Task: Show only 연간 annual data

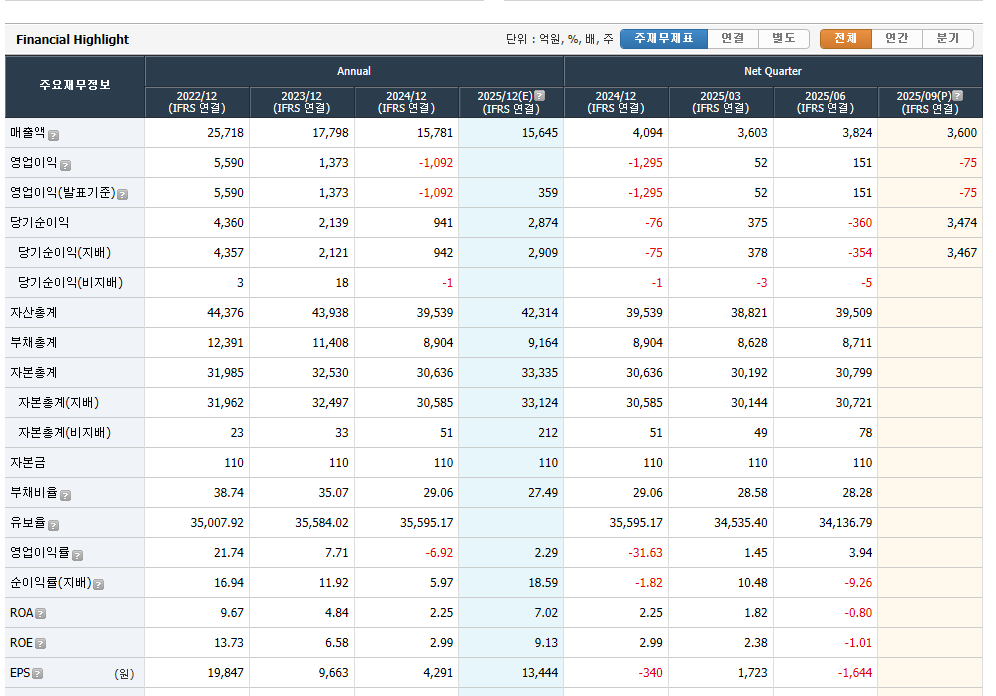Action: 897,39
